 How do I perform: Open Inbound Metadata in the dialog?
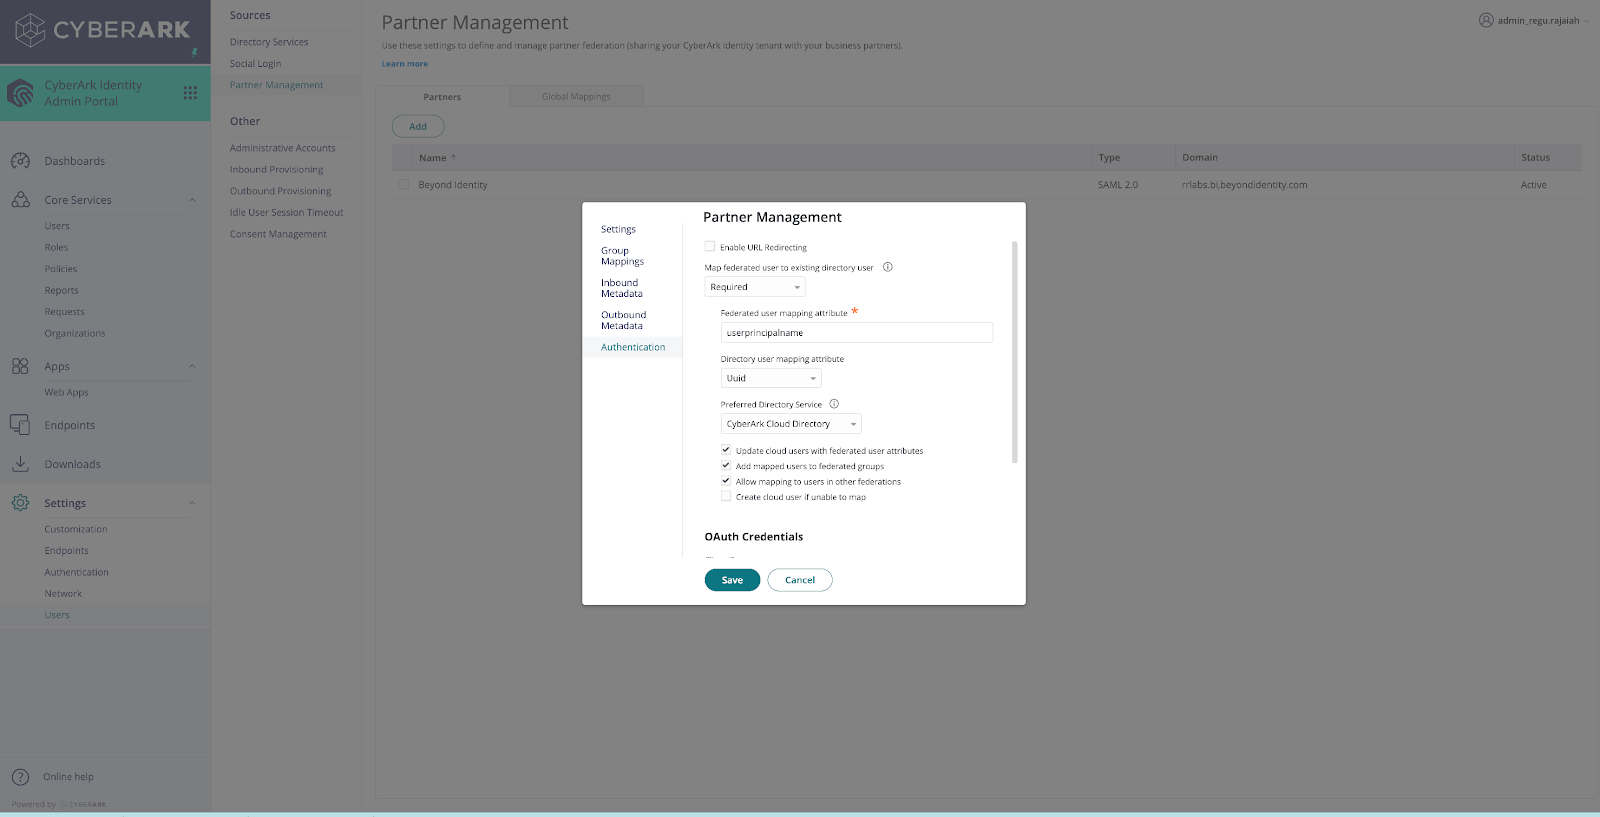point(621,288)
